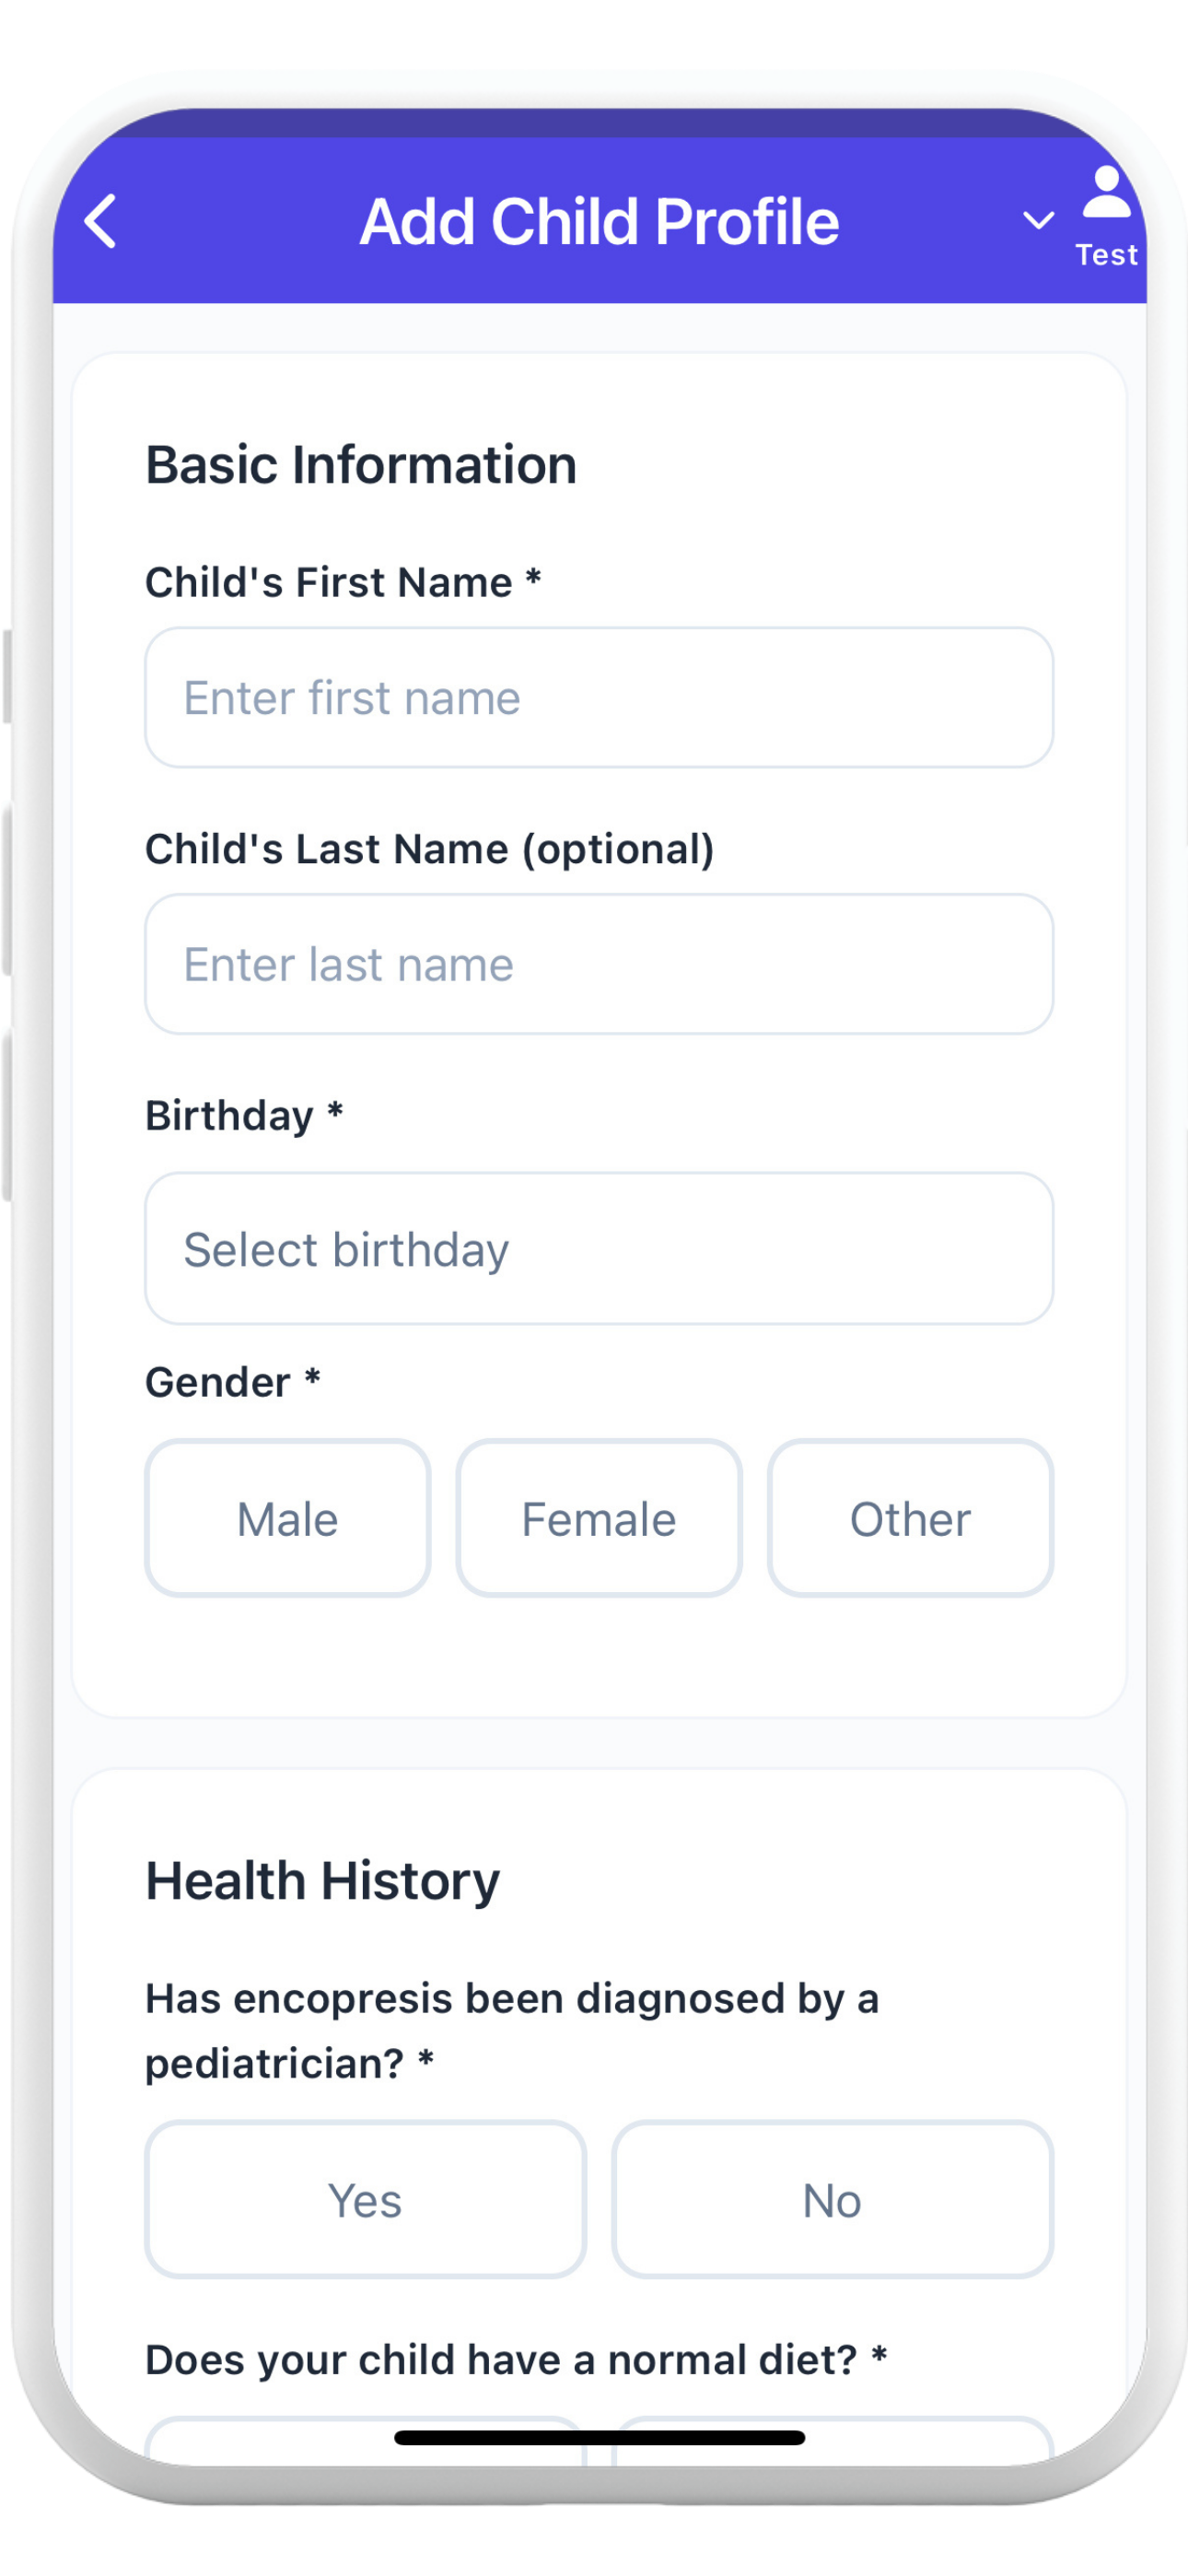The height and width of the screenshot is (2576, 1188).
Task: Focus the Child's First Name field
Action: [598, 697]
